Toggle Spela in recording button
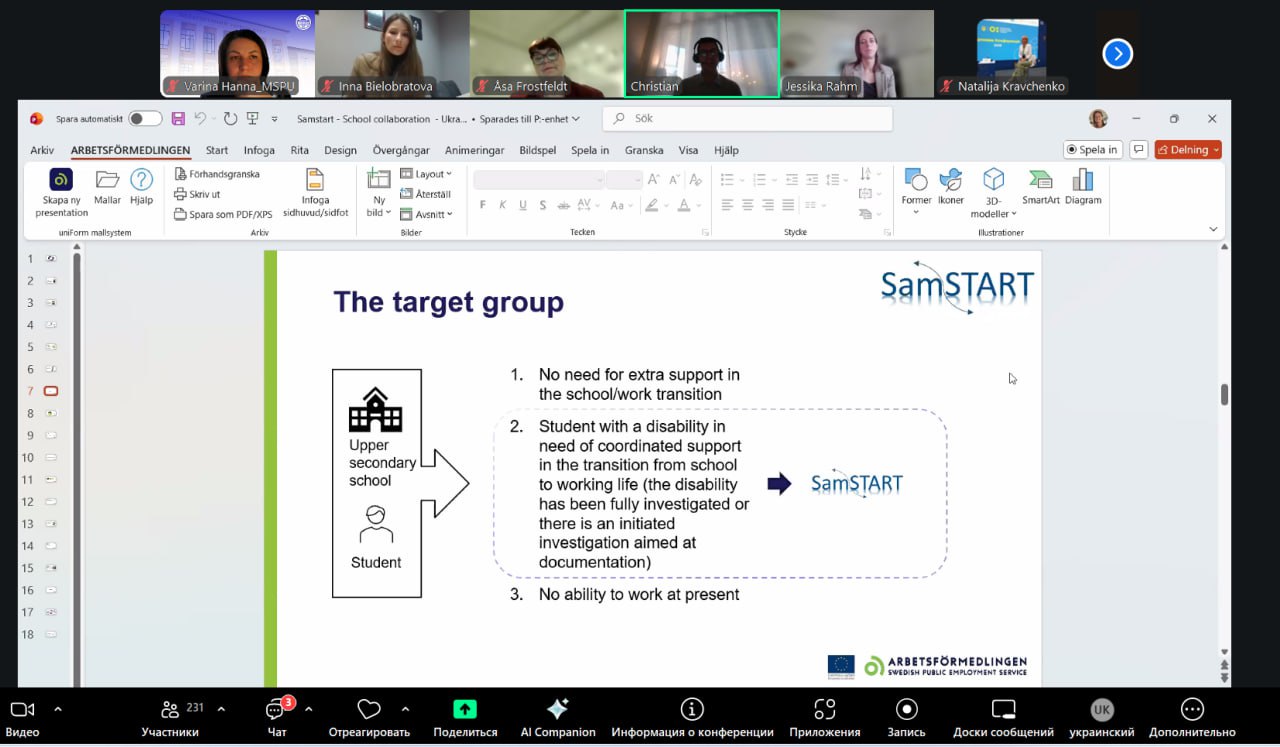Image resolution: width=1280 pixels, height=747 pixels. [1092, 150]
